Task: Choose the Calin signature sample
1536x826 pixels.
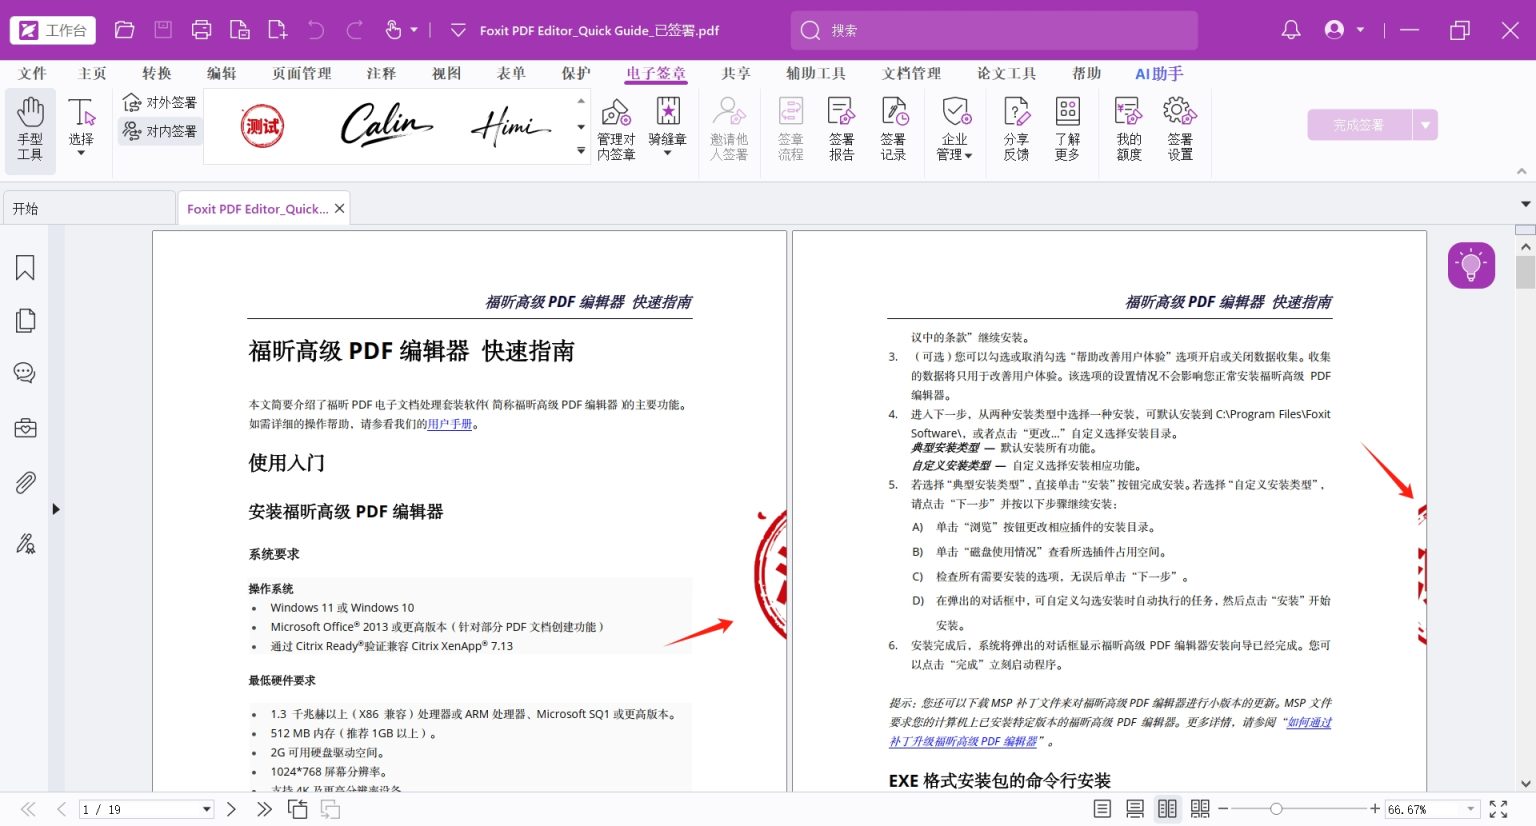Action: pyautogui.click(x=386, y=126)
